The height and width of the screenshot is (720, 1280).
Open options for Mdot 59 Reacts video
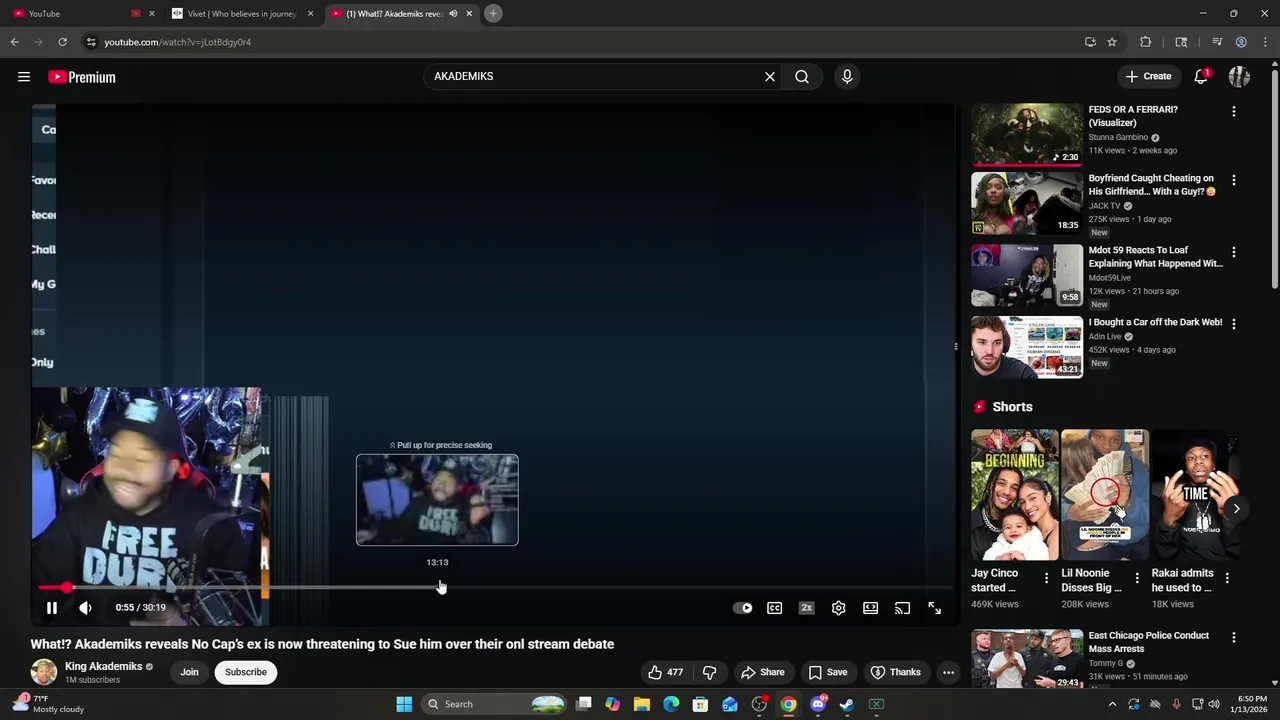pos(1234,253)
